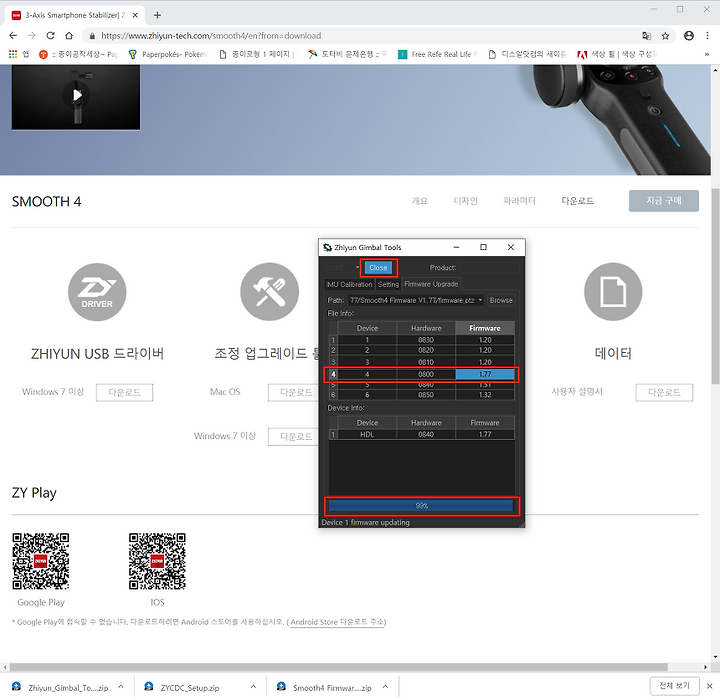This screenshot has height=700, width=720.
Task: Switch to the Setting tab
Action: [x=388, y=284]
